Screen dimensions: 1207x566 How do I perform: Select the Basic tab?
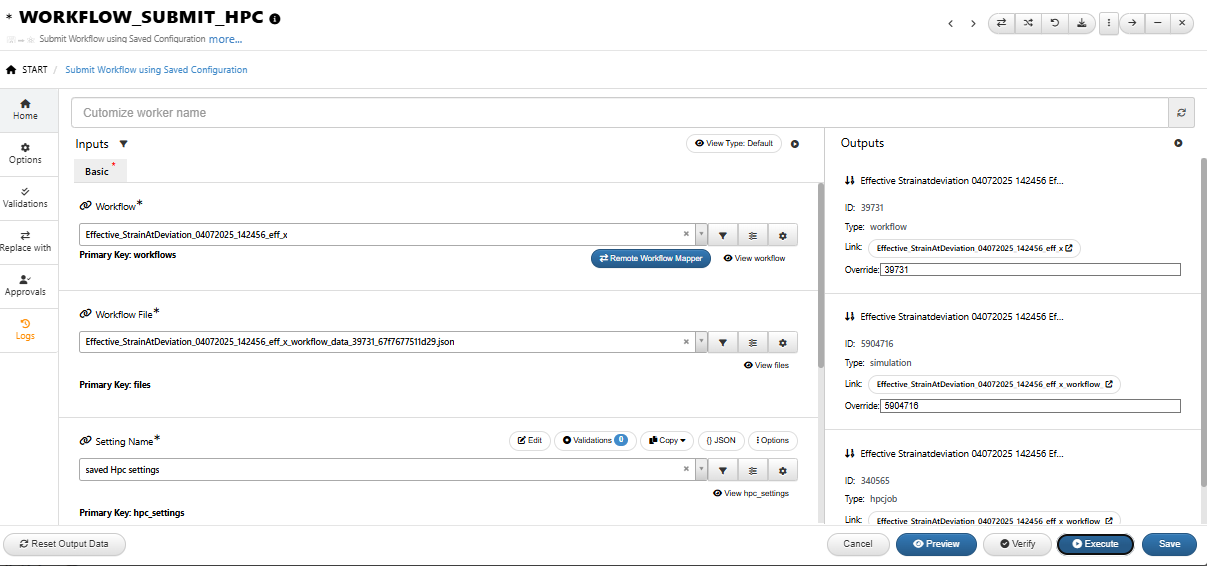[100, 171]
